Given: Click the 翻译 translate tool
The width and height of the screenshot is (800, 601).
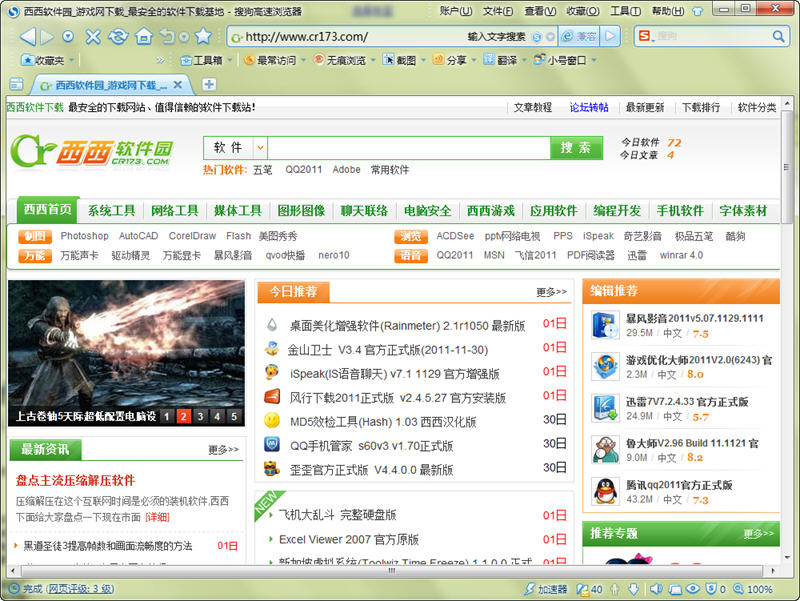Looking at the screenshot, I should click(501, 60).
